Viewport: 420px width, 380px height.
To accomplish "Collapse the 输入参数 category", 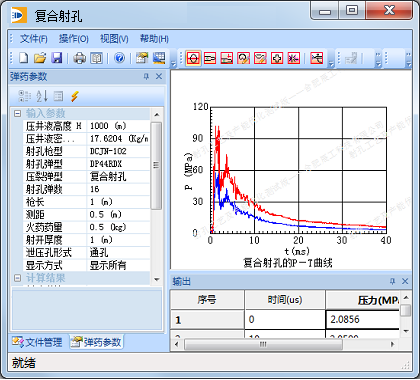I will [17, 114].
